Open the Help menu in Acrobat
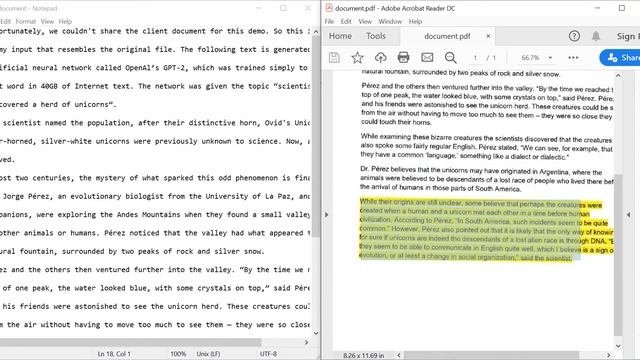Viewport: 640px width, 360px height. click(x=415, y=21)
